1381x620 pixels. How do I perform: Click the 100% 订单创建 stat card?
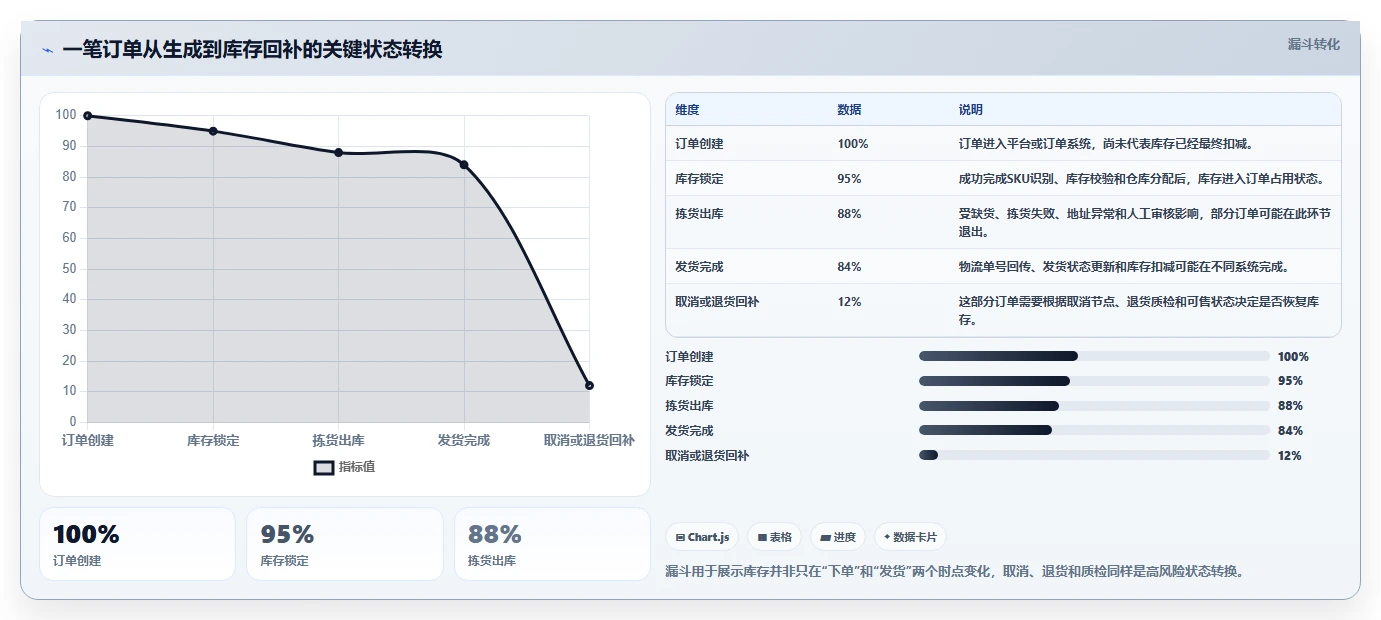tap(137, 544)
